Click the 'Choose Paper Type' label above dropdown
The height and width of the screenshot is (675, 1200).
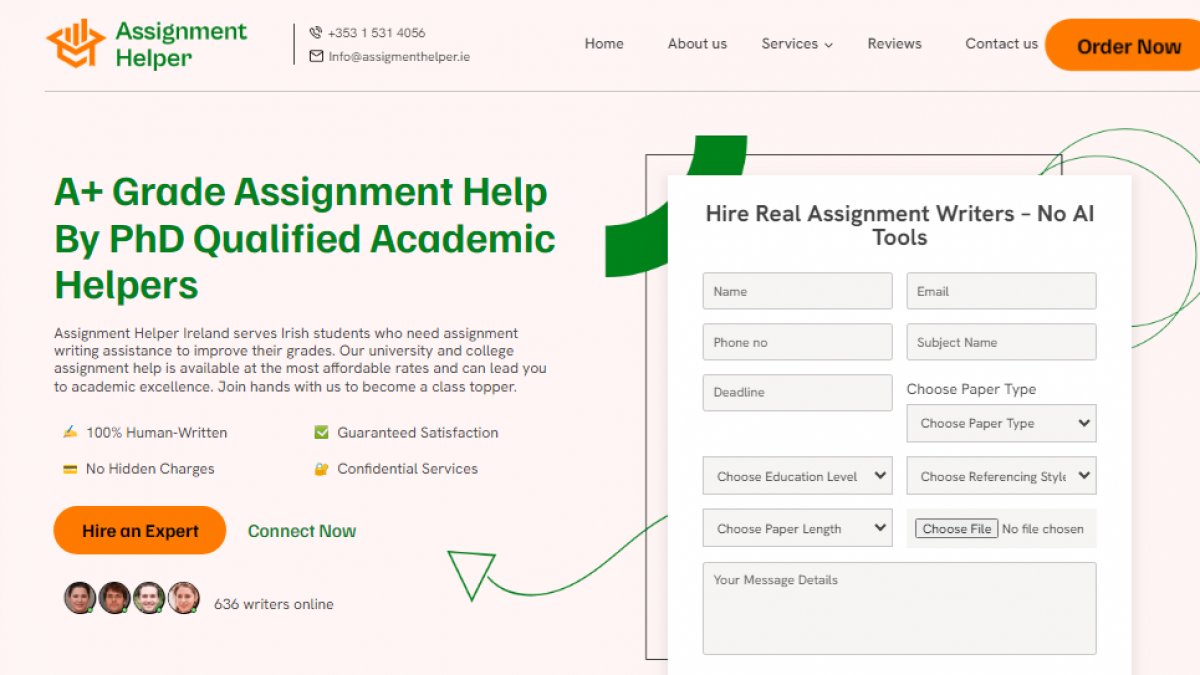click(x=971, y=389)
